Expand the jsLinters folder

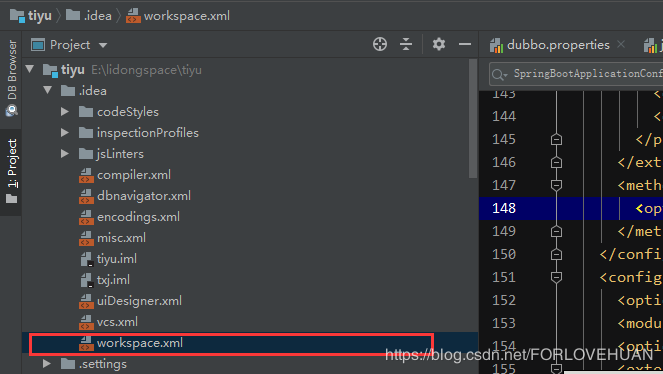click(65, 153)
